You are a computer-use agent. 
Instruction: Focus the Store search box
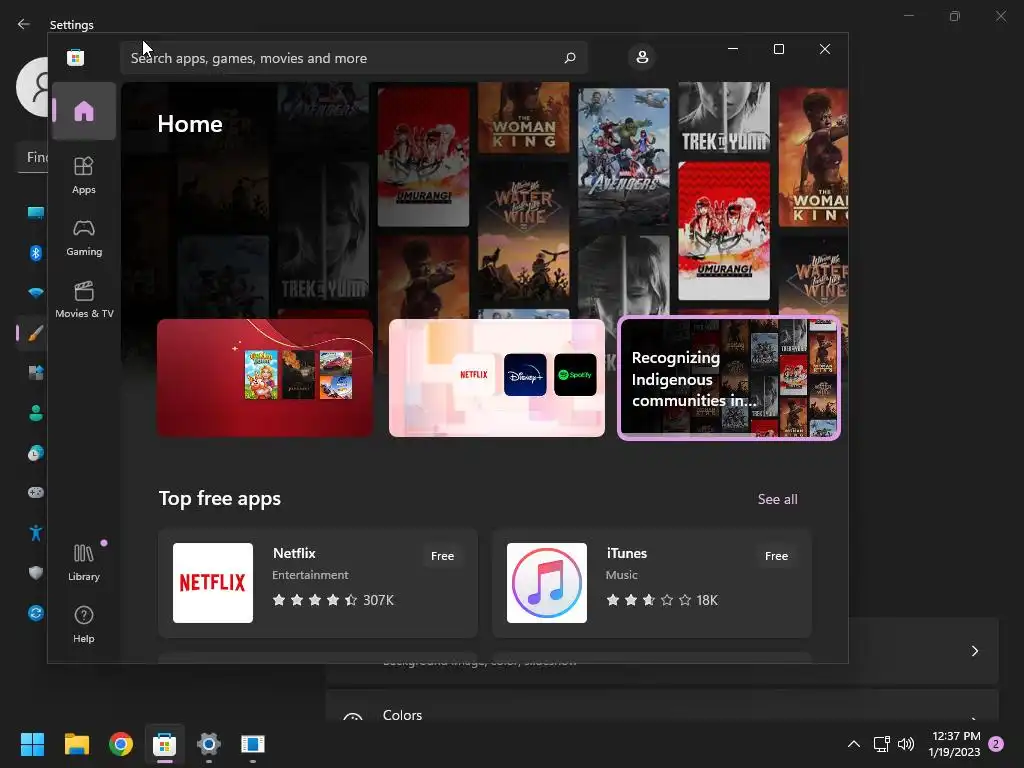pyautogui.click(x=353, y=58)
